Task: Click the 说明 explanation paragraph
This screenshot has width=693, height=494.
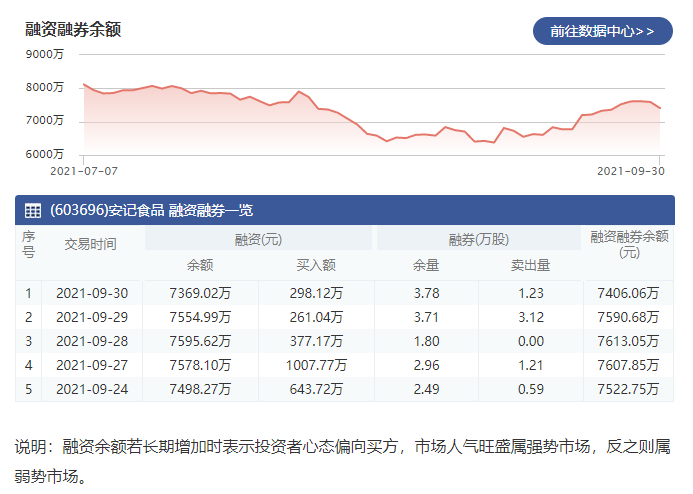Action: (x=343, y=461)
